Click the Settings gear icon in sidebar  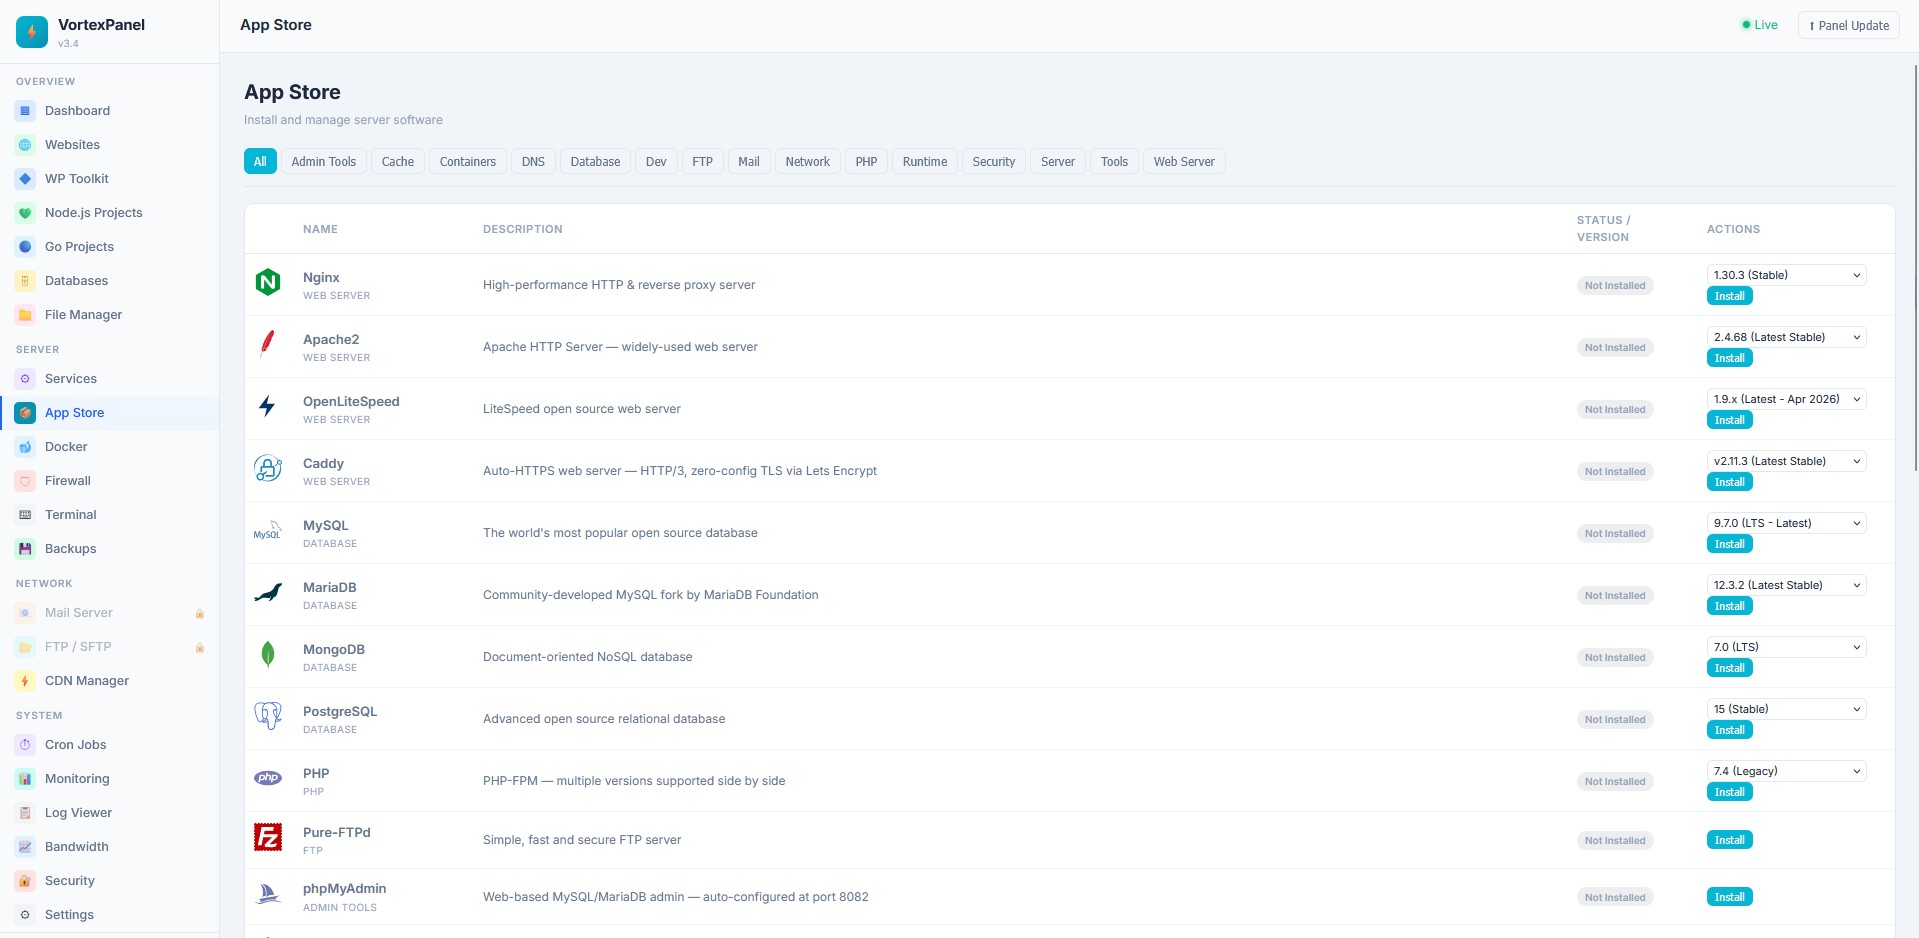[x=26, y=915]
